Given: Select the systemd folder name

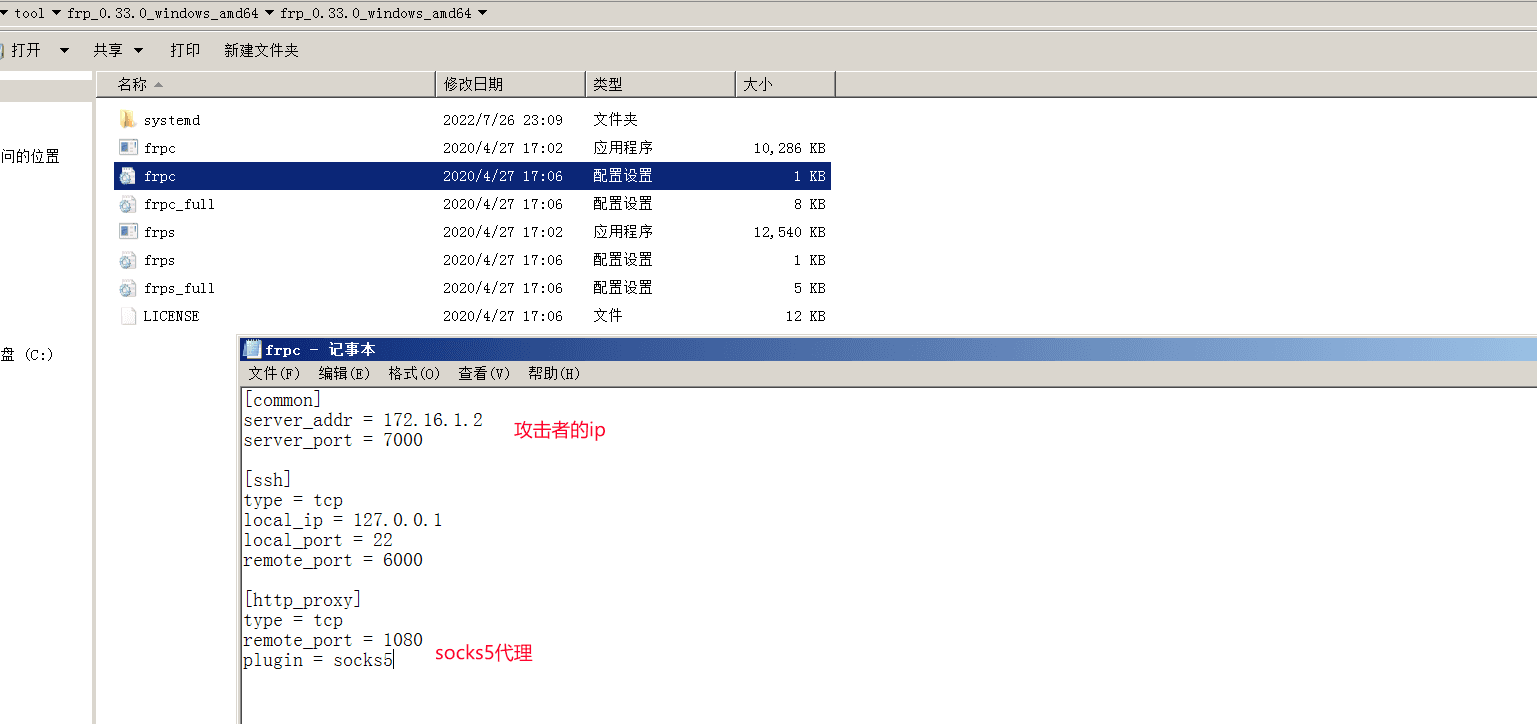Looking at the screenshot, I should pos(172,120).
